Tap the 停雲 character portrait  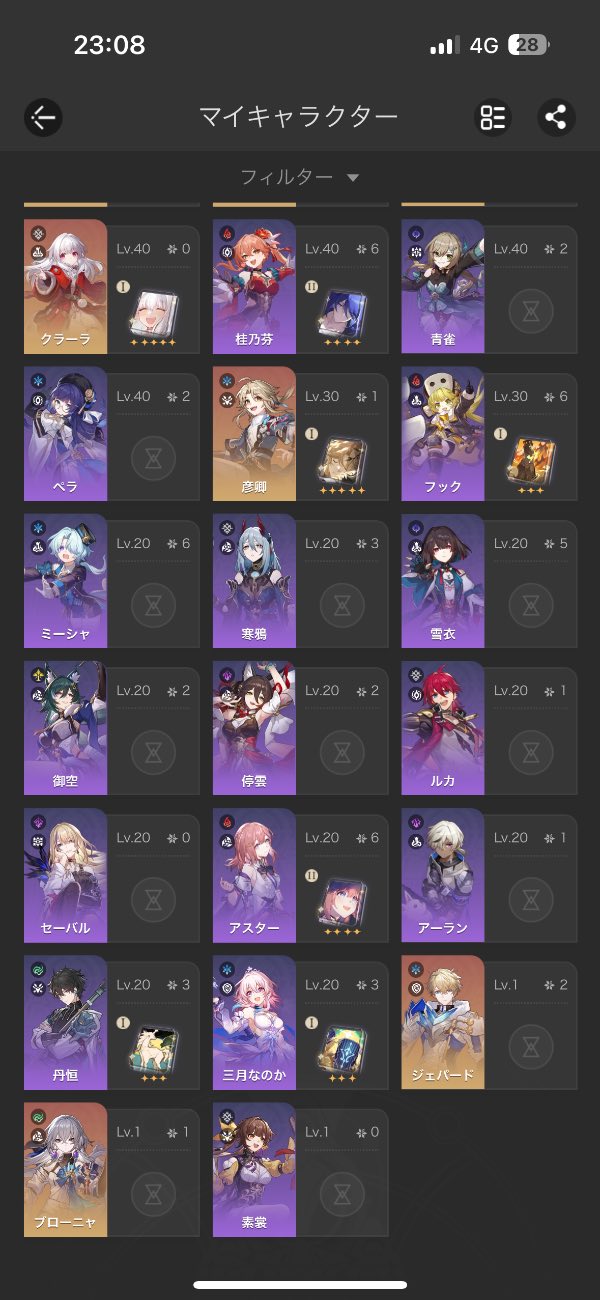point(254,727)
